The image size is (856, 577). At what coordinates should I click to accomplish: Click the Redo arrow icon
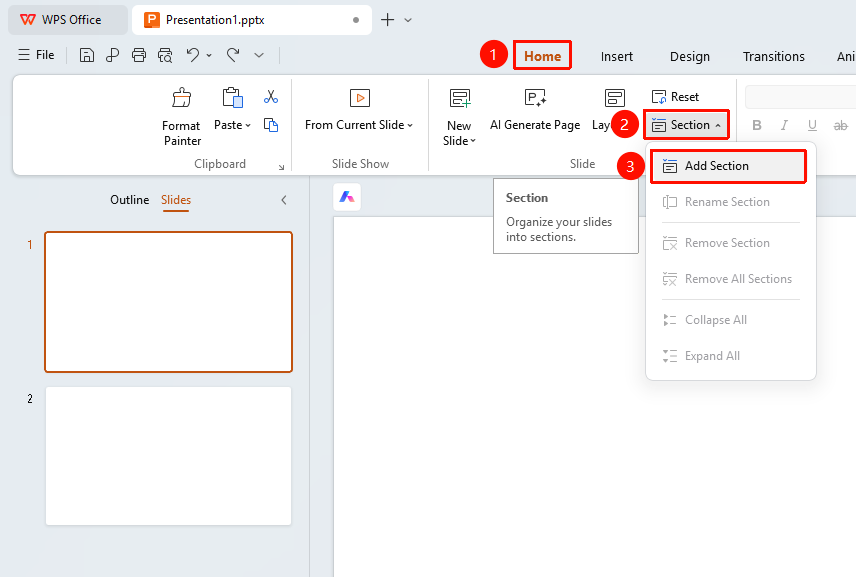point(233,55)
